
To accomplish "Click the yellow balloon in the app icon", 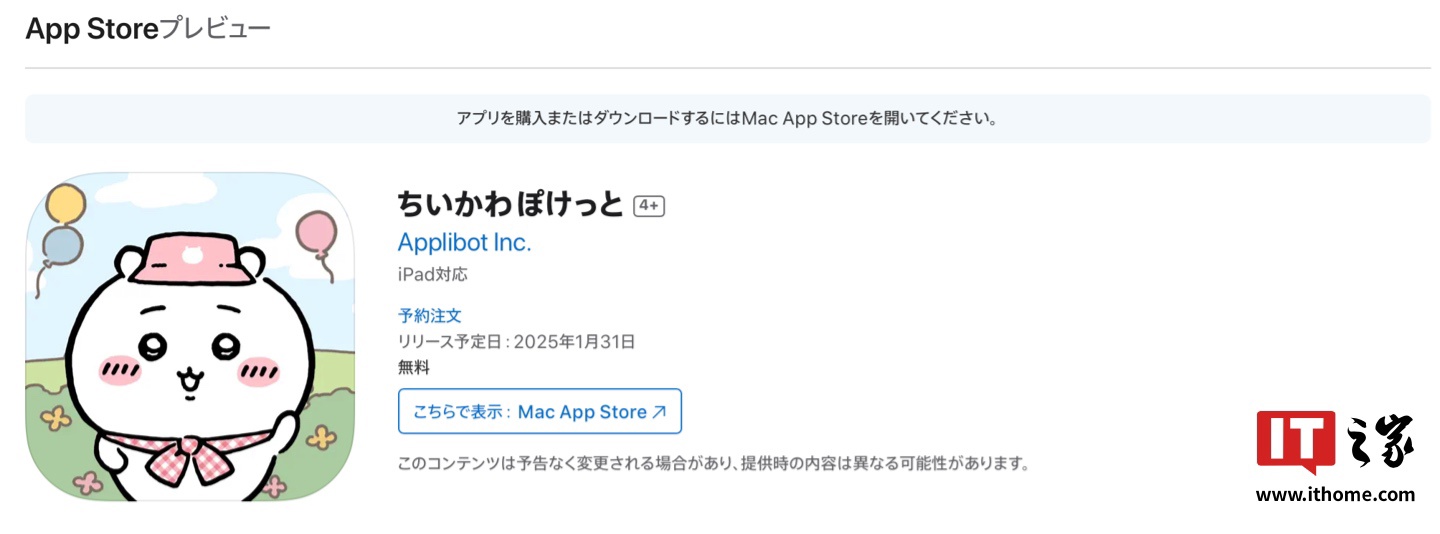I will (66, 205).
